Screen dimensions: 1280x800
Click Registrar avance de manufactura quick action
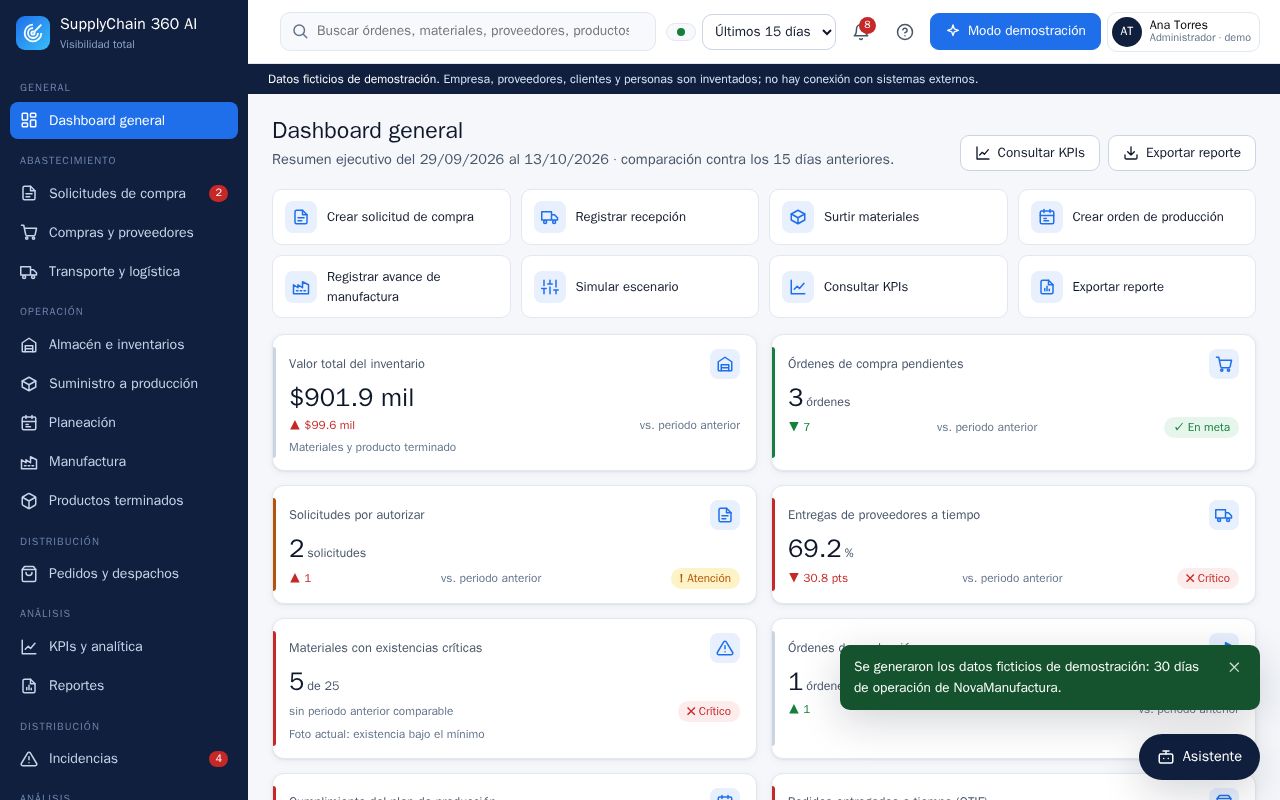click(x=391, y=287)
